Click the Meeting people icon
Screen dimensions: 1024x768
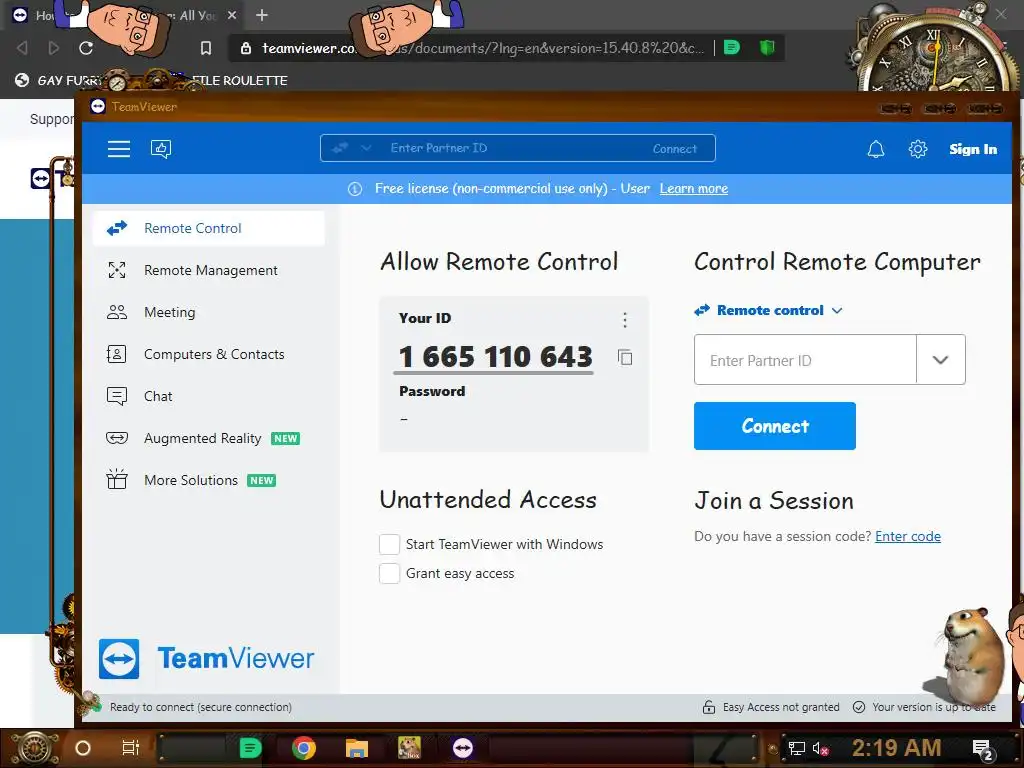tap(117, 312)
